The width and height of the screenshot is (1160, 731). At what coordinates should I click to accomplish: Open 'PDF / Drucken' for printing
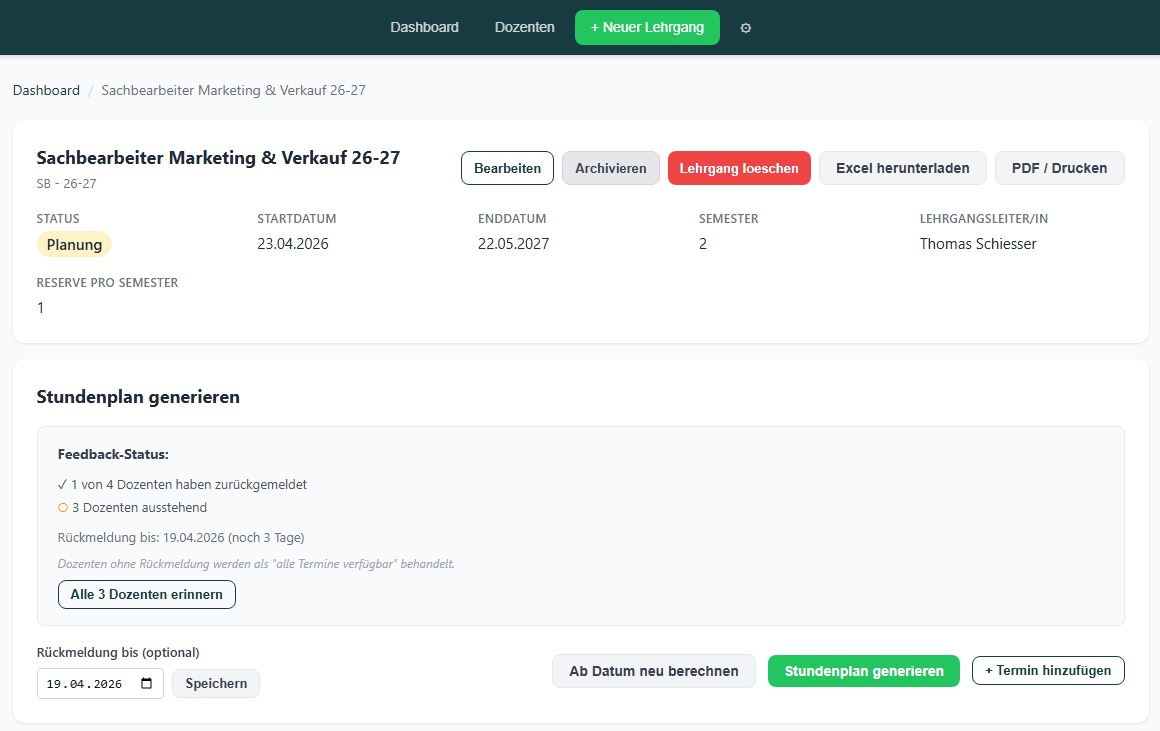1059,168
